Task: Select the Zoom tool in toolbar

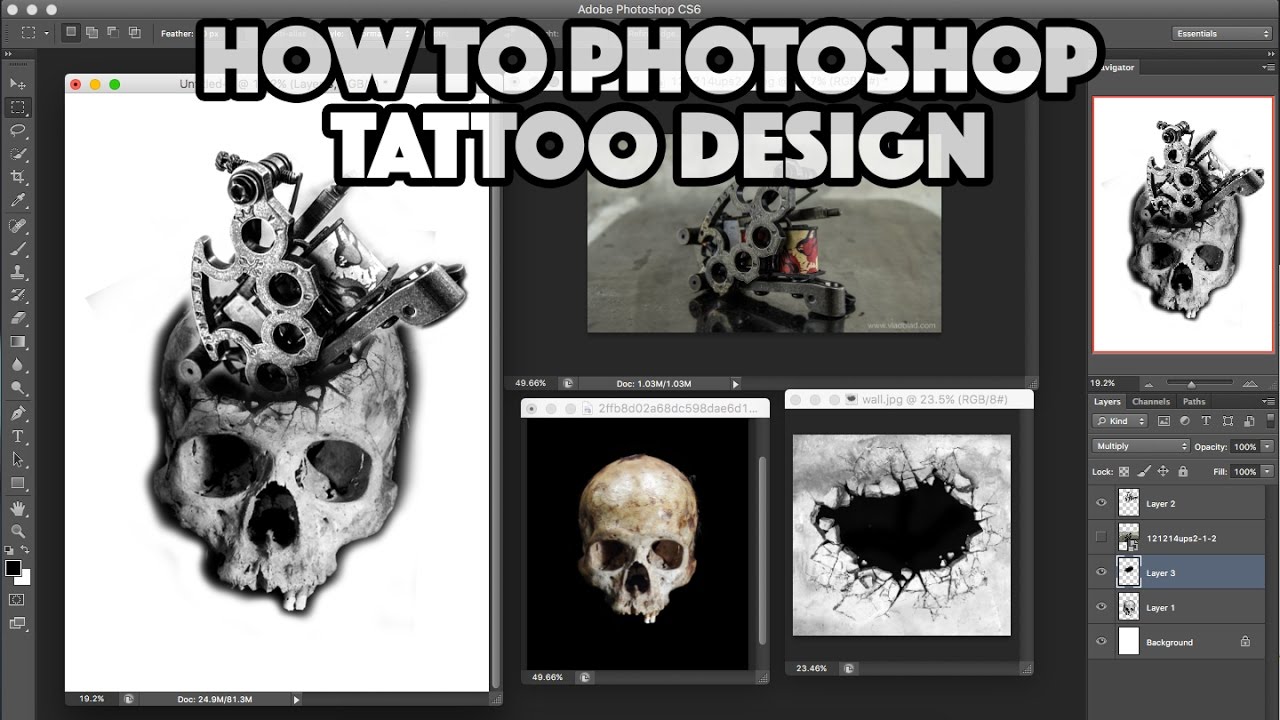Action: (17, 532)
